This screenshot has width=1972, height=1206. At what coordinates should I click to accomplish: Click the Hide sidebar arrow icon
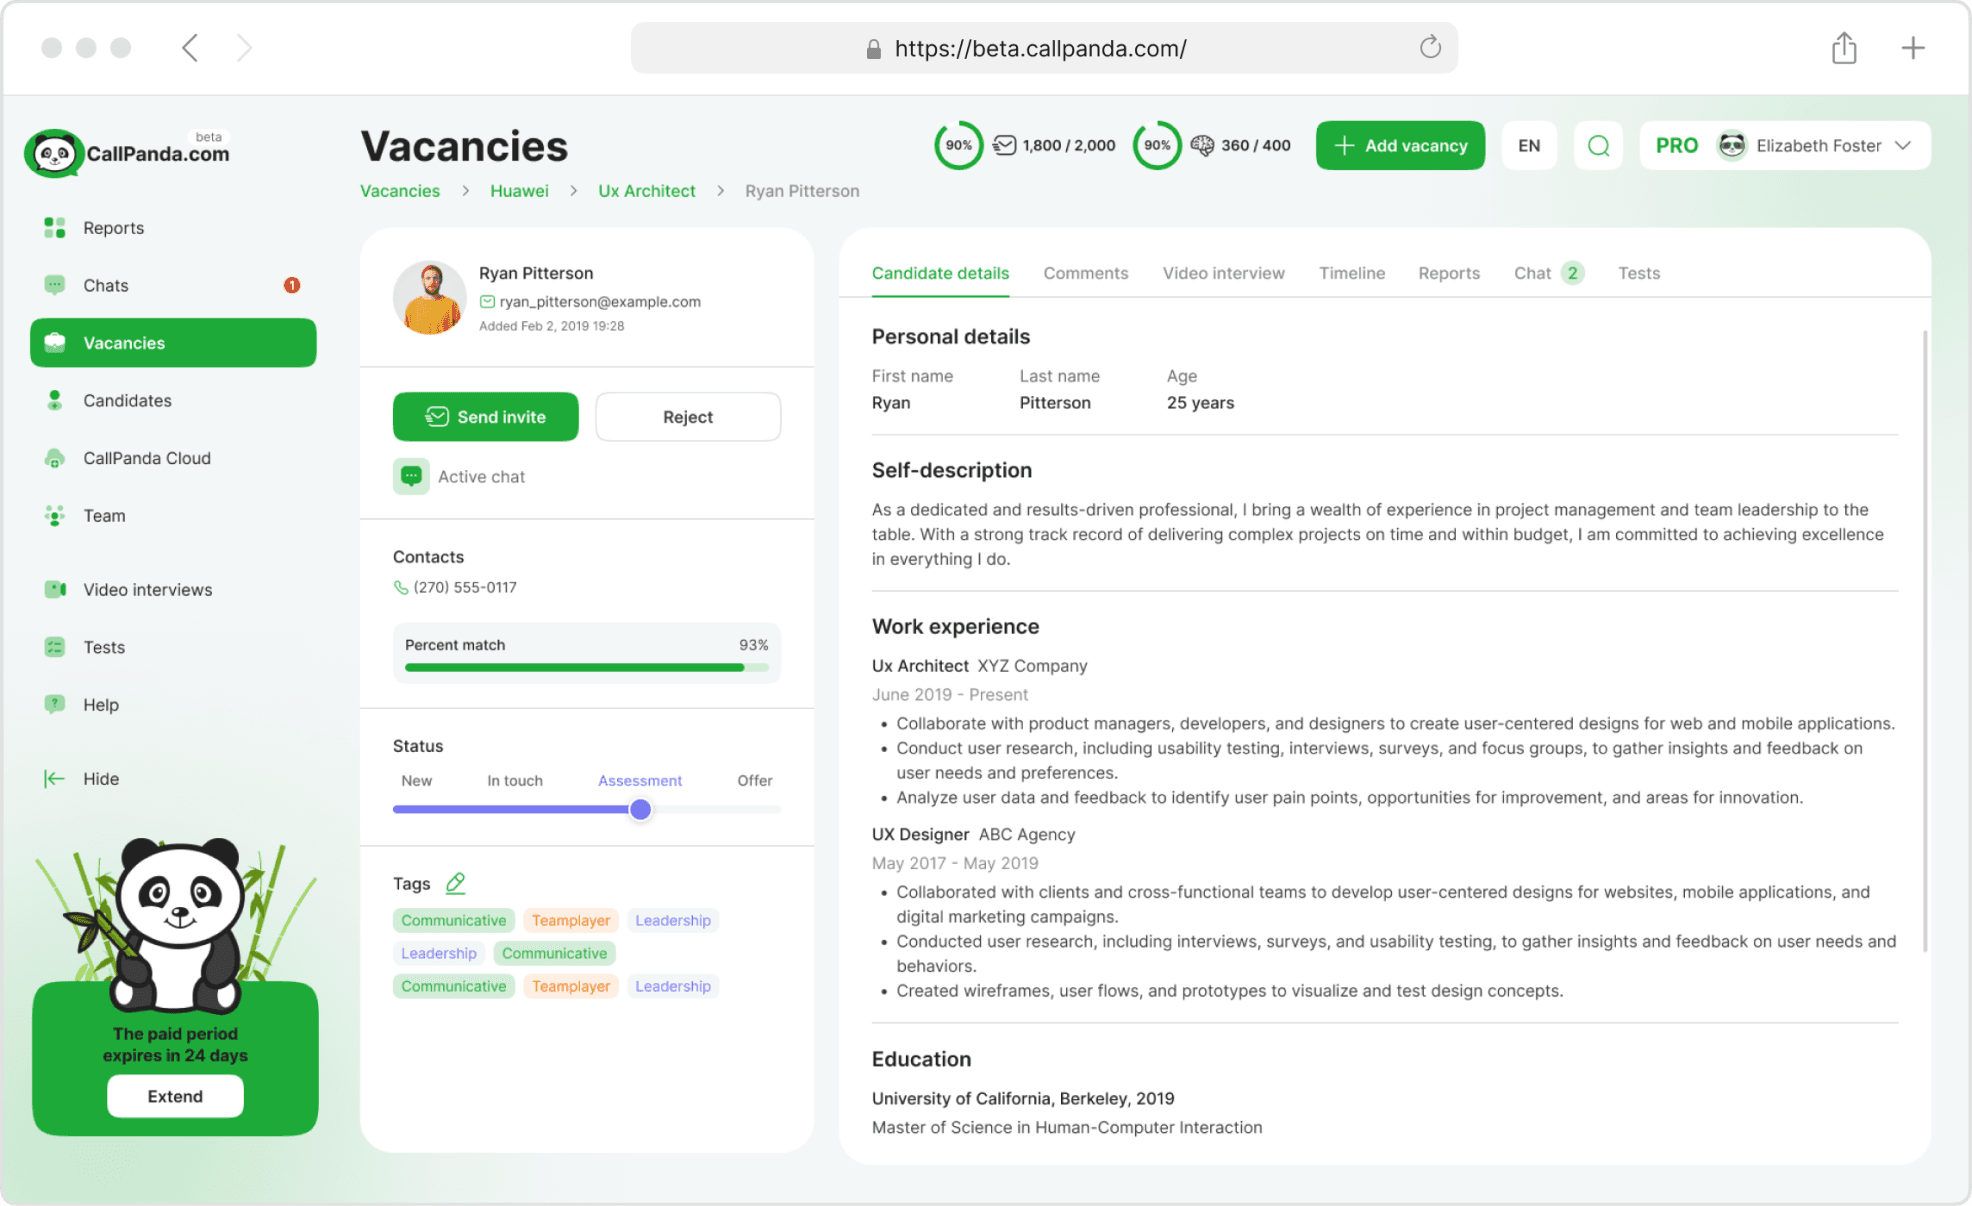coord(54,778)
